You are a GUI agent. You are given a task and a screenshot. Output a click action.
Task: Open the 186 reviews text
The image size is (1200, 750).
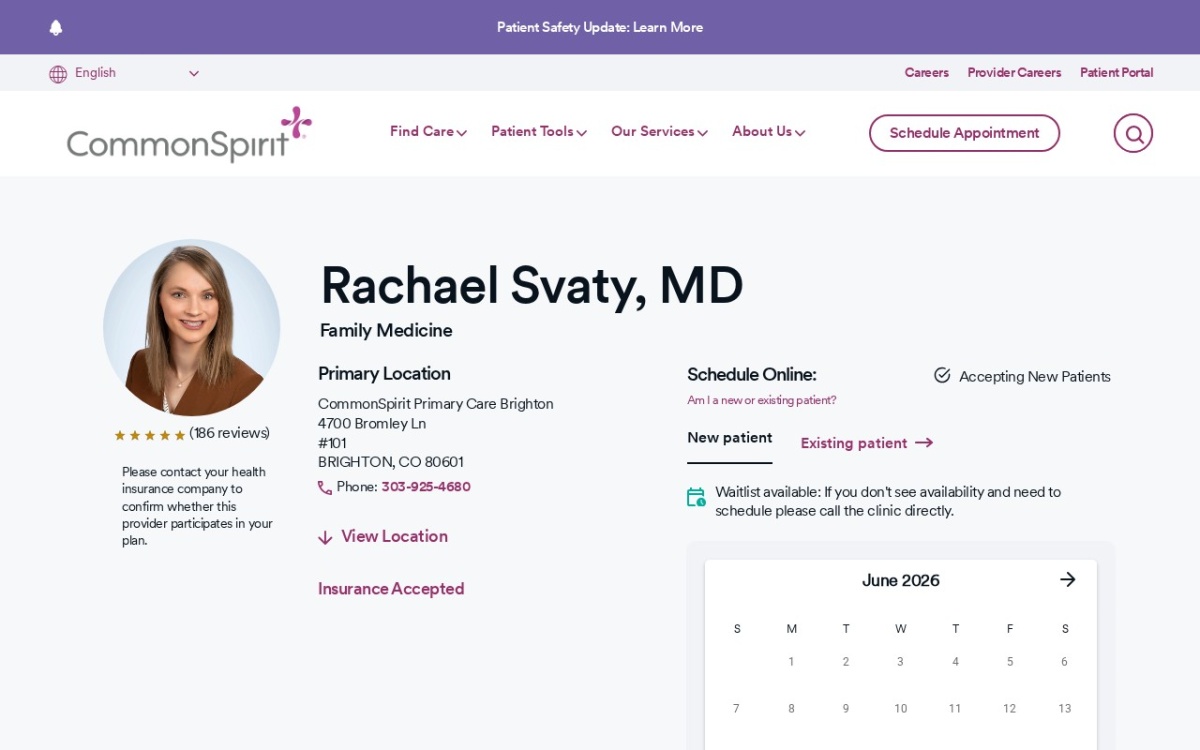[x=230, y=433]
